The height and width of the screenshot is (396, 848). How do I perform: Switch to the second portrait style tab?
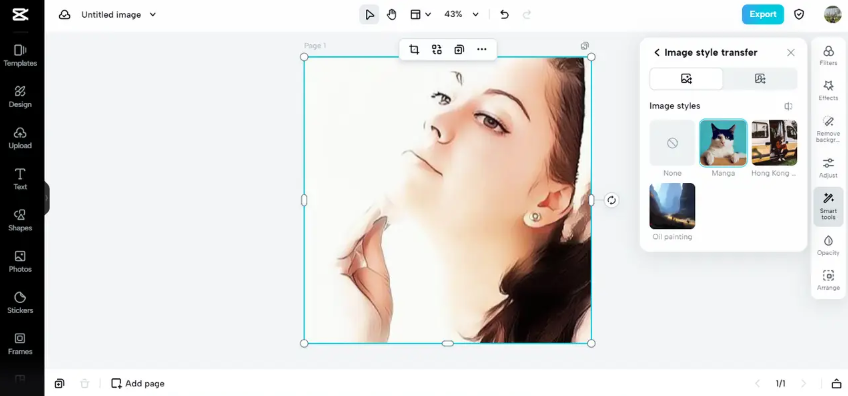[760, 79]
